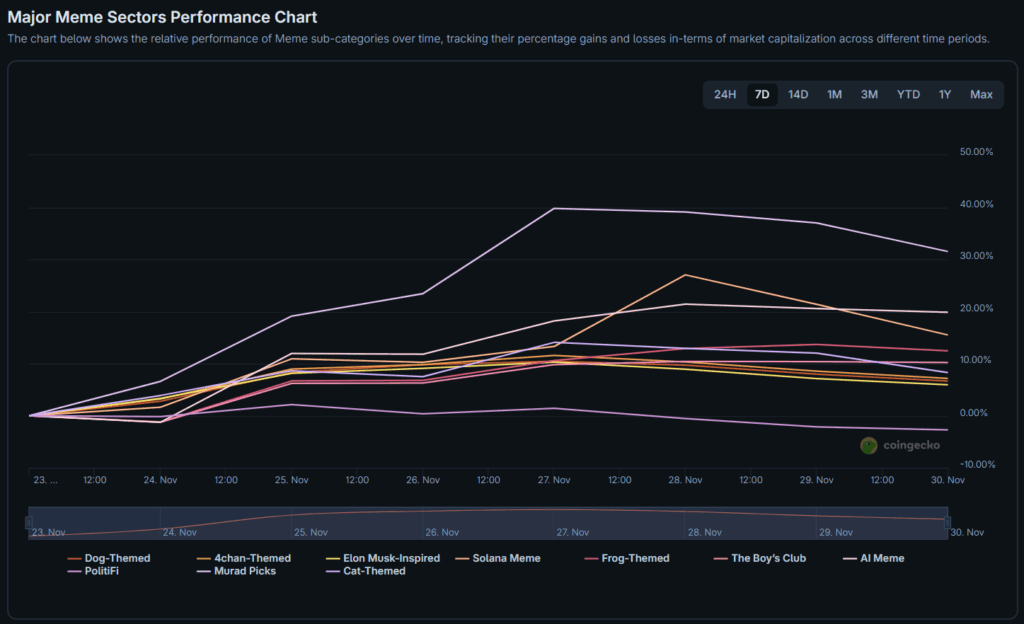Choose the 1M time range
Viewport: 1024px width, 624px height.
point(834,95)
